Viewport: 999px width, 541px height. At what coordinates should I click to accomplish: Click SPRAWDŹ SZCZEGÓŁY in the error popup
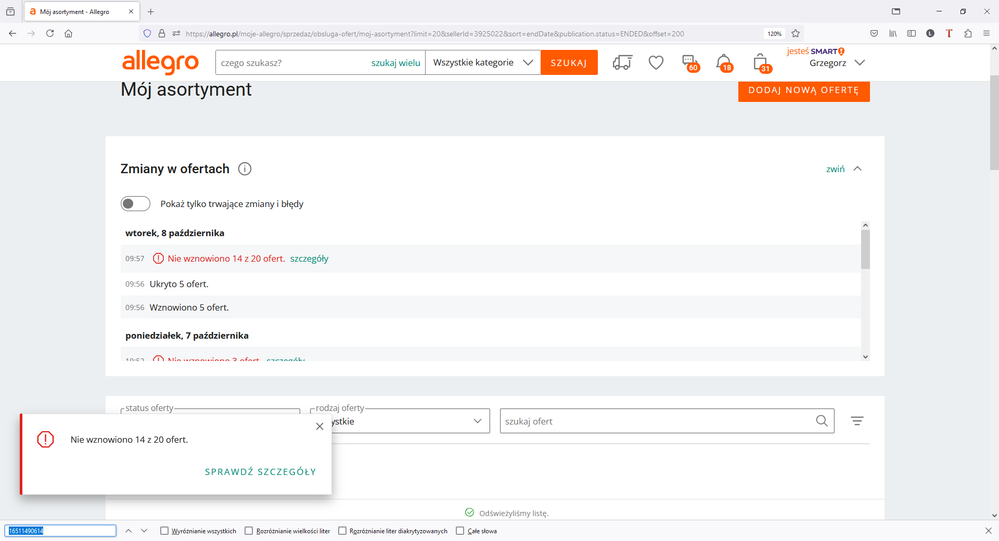260,472
